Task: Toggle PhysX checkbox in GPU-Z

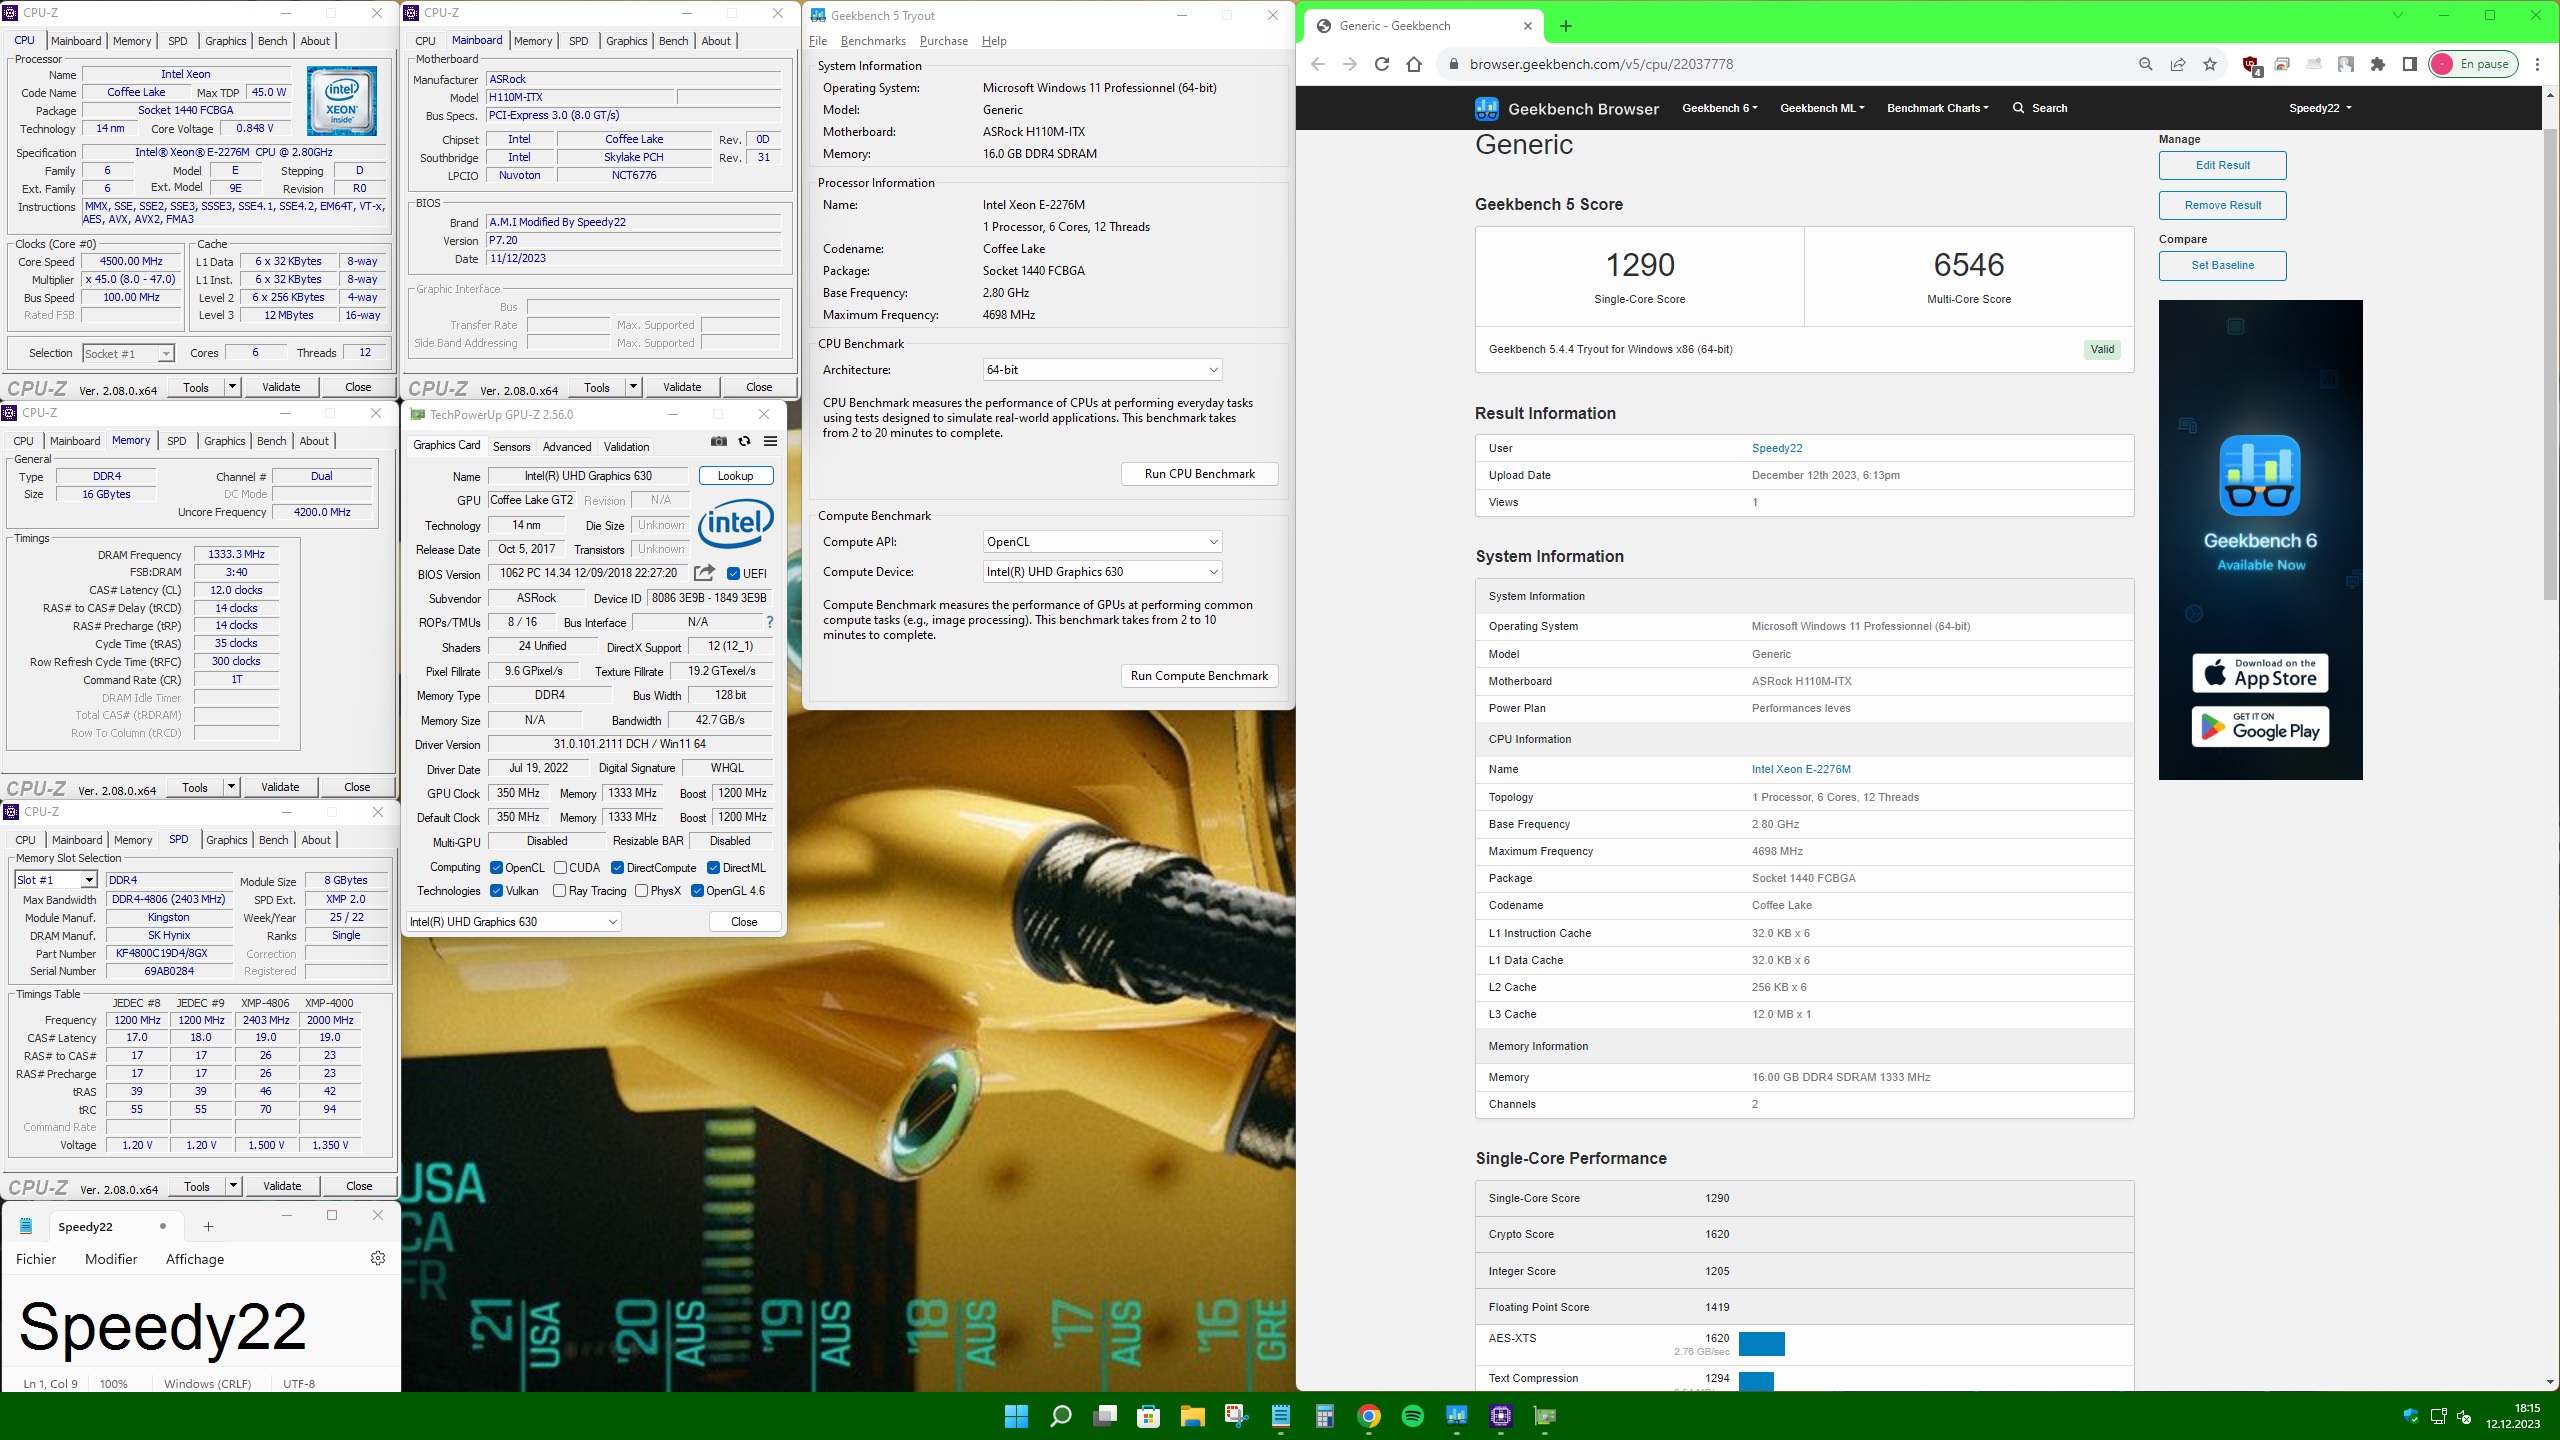Action: coord(641,890)
